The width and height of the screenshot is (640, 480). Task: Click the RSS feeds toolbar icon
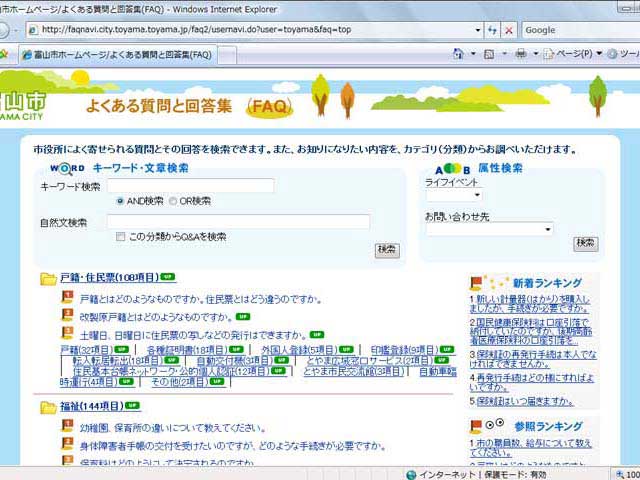[487, 54]
